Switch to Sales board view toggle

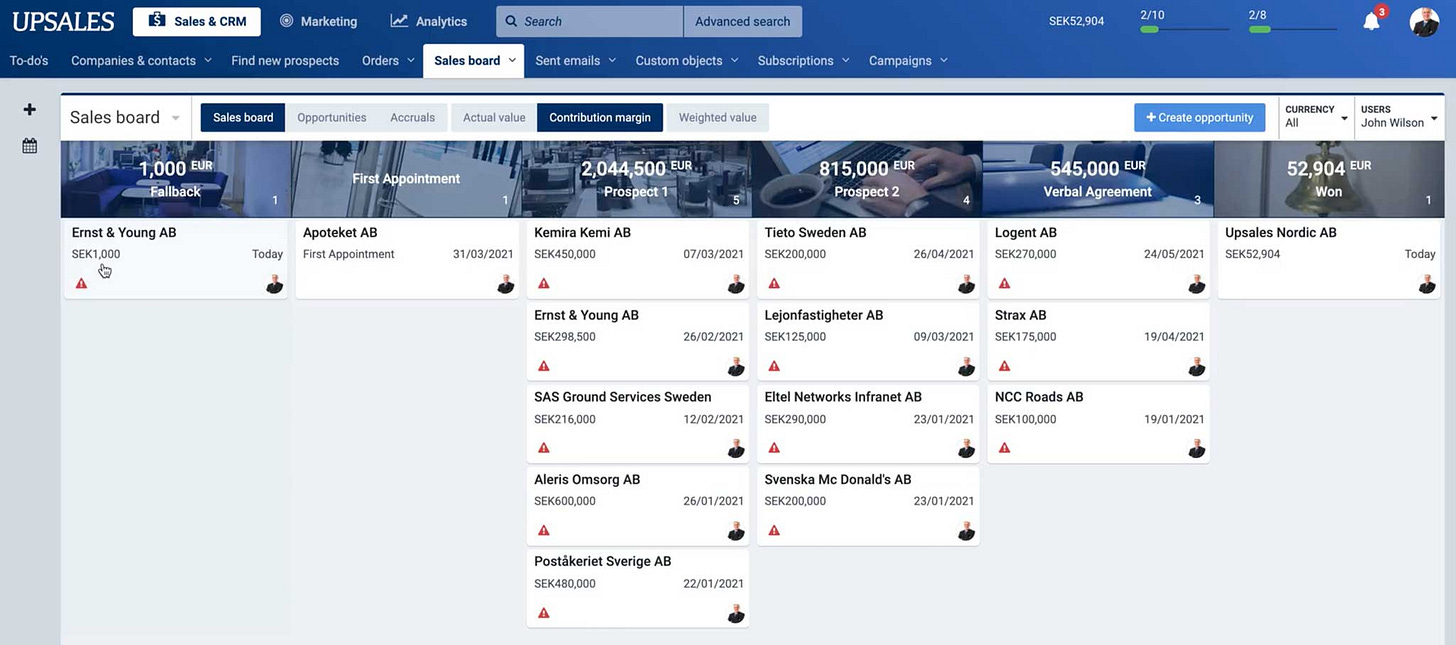tap(243, 117)
